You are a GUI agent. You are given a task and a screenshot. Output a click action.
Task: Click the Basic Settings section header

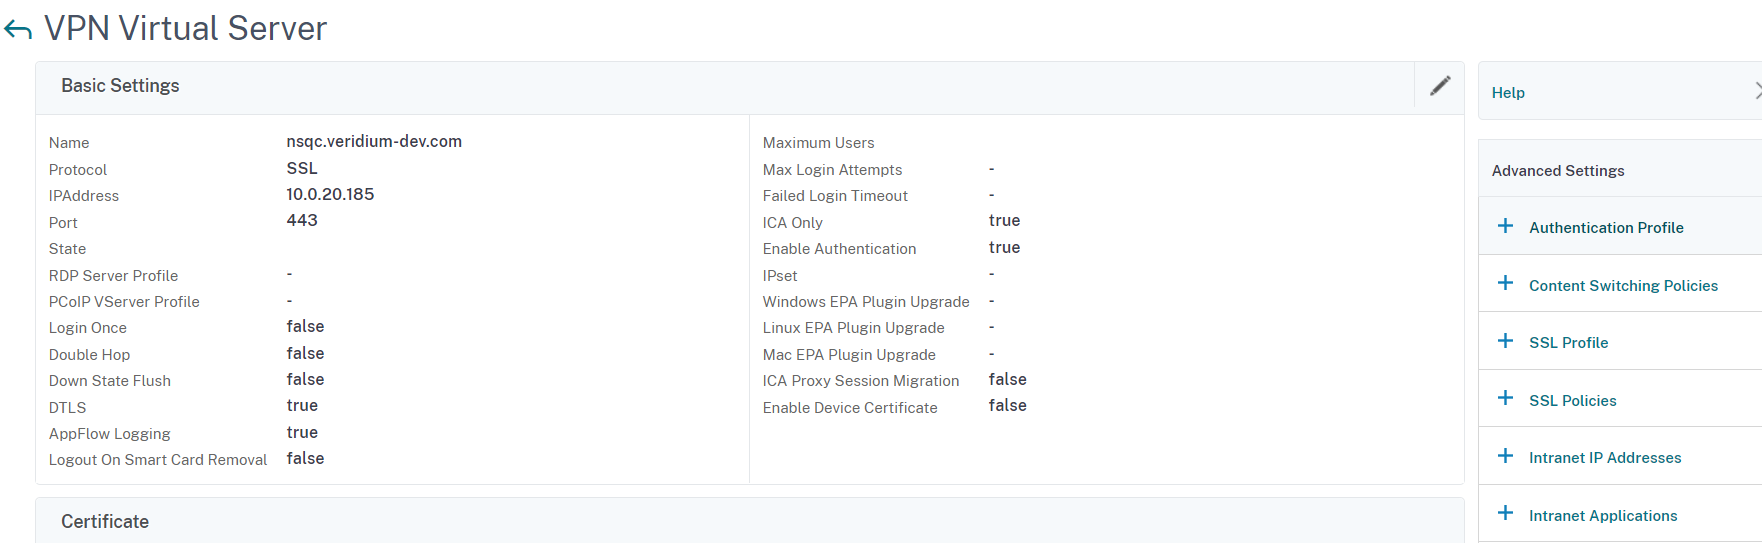[120, 86]
